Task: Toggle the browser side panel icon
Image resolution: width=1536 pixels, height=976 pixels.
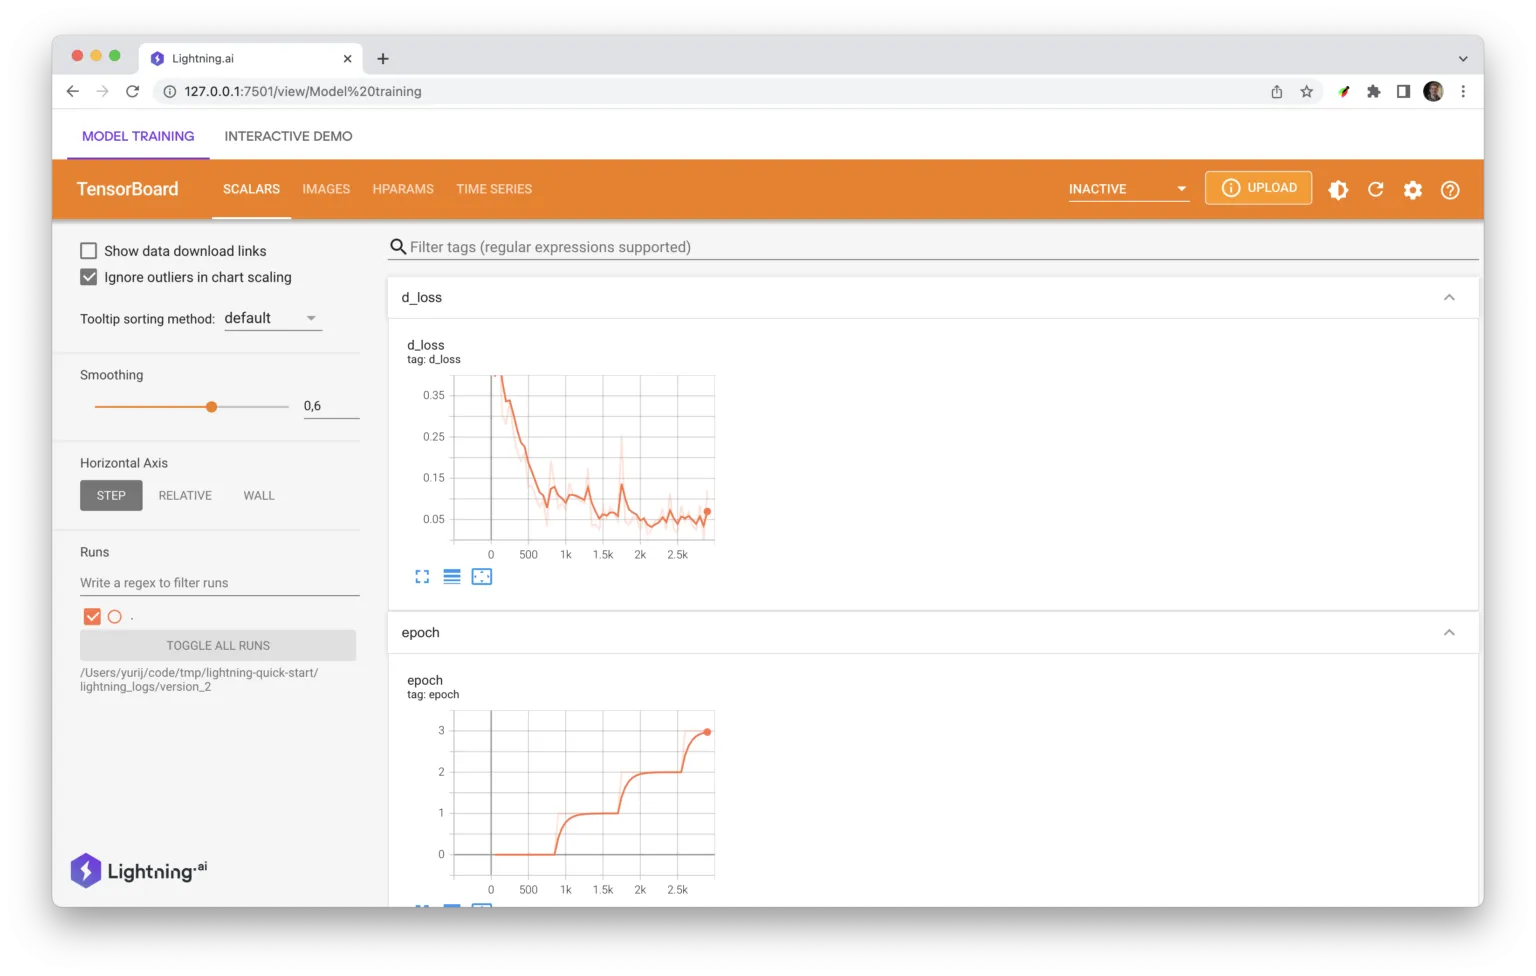Action: tap(1403, 92)
